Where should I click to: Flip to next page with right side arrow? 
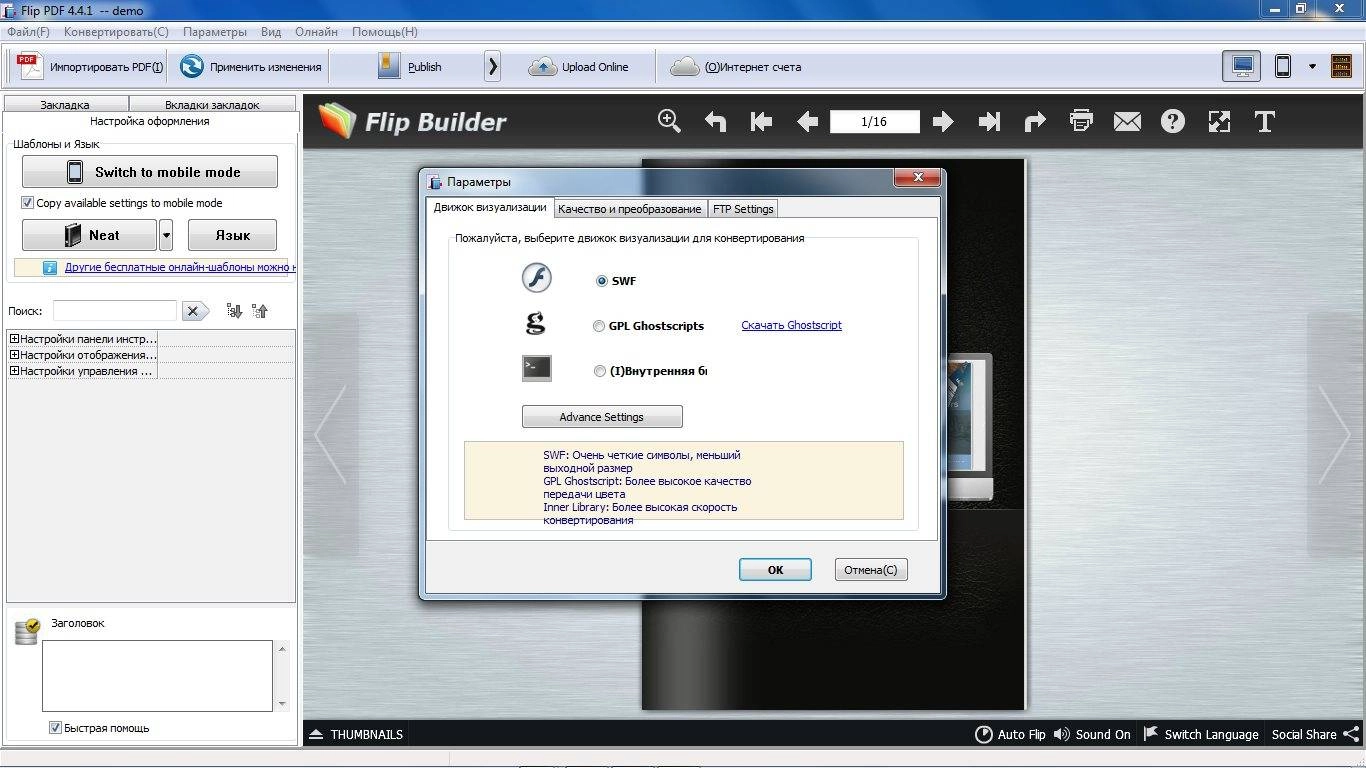tap(1335, 435)
